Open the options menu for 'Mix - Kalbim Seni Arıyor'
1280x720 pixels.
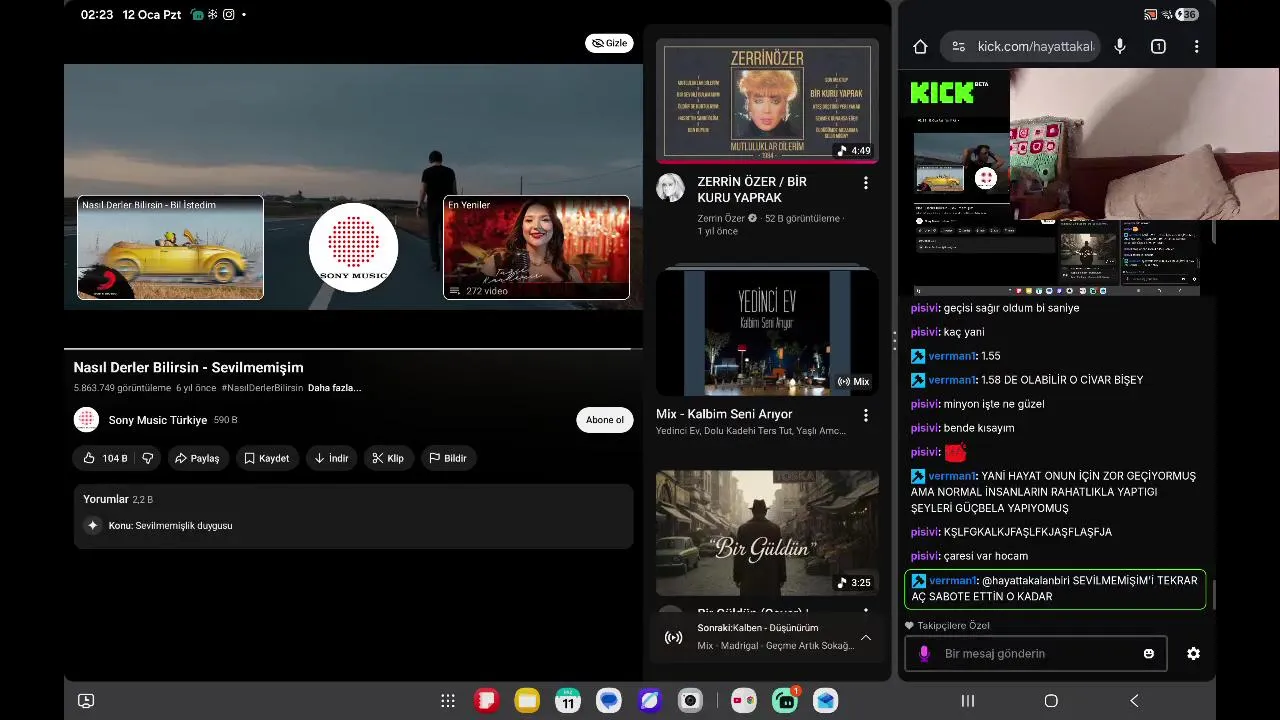(866, 415)
